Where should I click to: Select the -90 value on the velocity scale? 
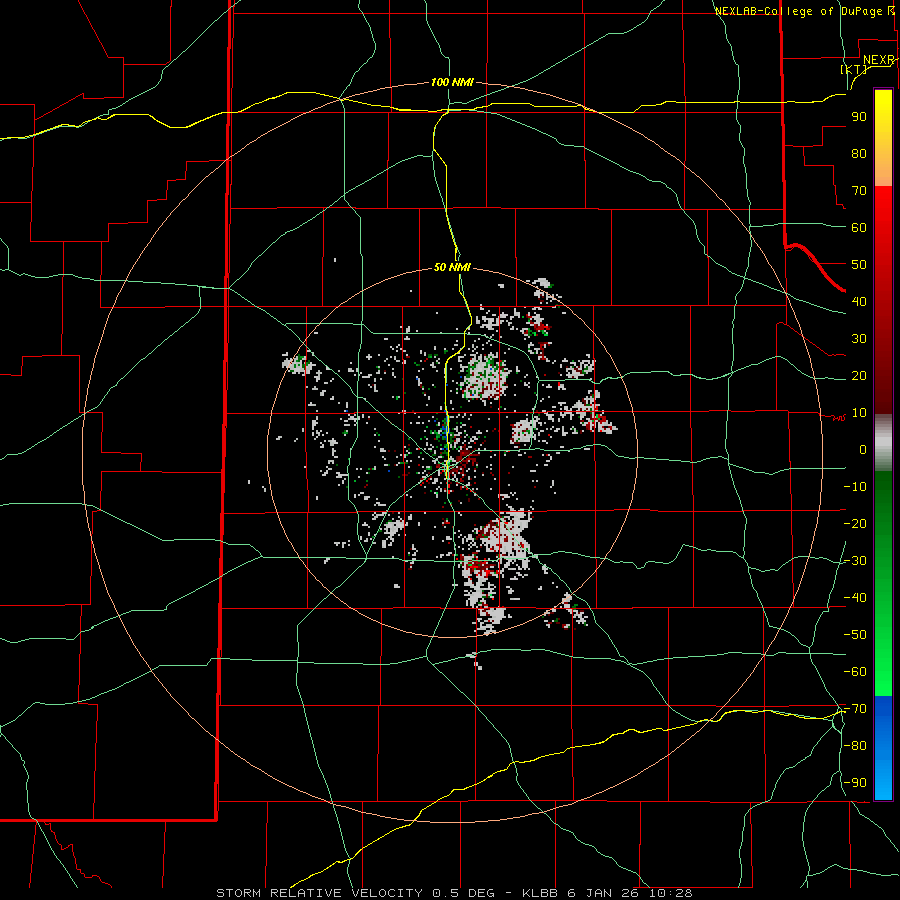(x=855, y=783)
